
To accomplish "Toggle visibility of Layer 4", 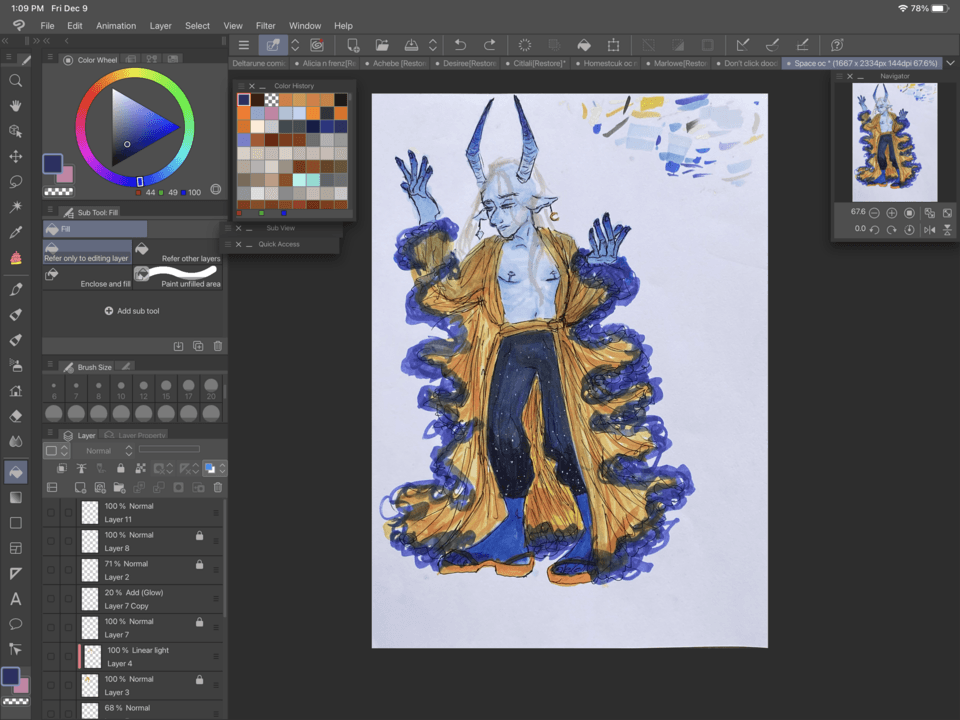I will [51, 656].
